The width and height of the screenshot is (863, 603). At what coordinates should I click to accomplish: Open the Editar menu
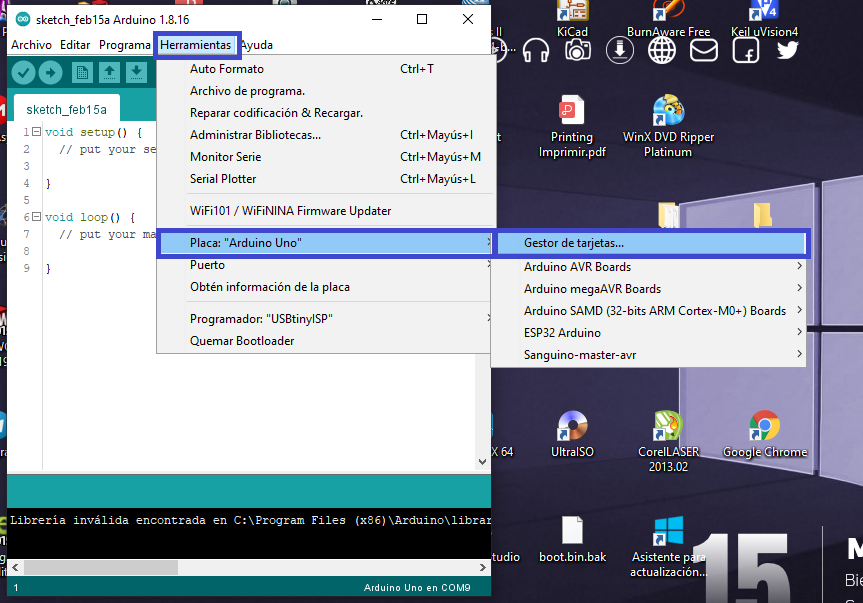[75, 45]
